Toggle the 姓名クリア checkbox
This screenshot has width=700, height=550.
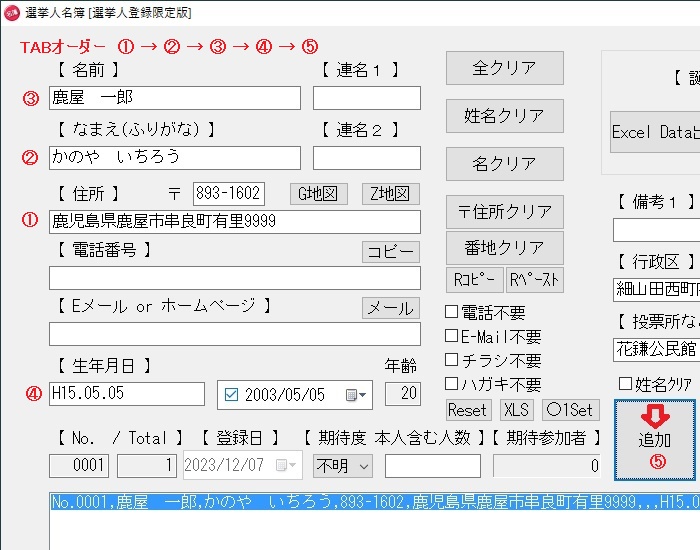[625, 384]
